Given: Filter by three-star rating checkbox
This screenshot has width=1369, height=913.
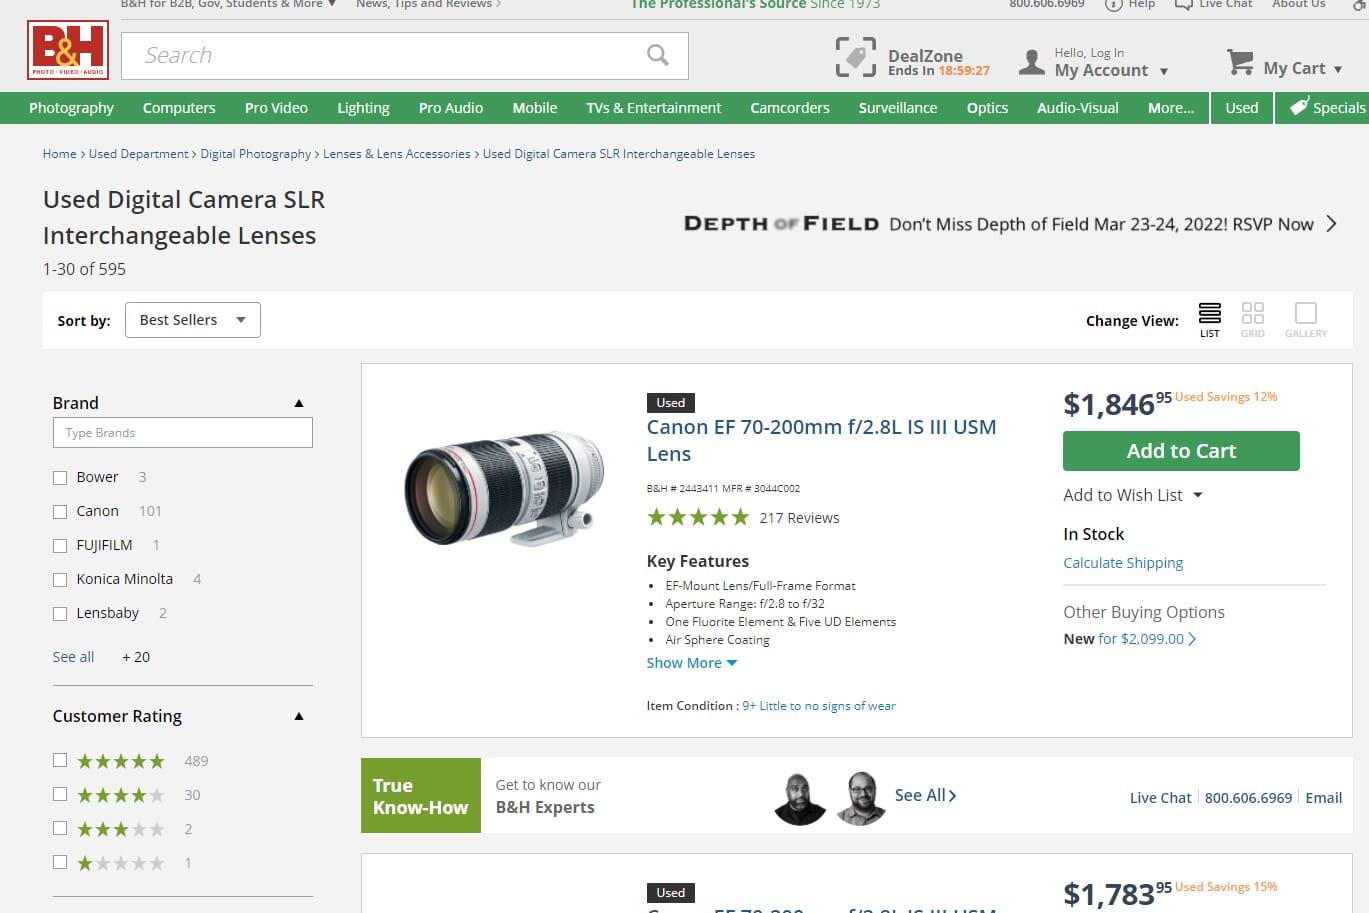Looking at the screenshot, I should tap(60, 828).
